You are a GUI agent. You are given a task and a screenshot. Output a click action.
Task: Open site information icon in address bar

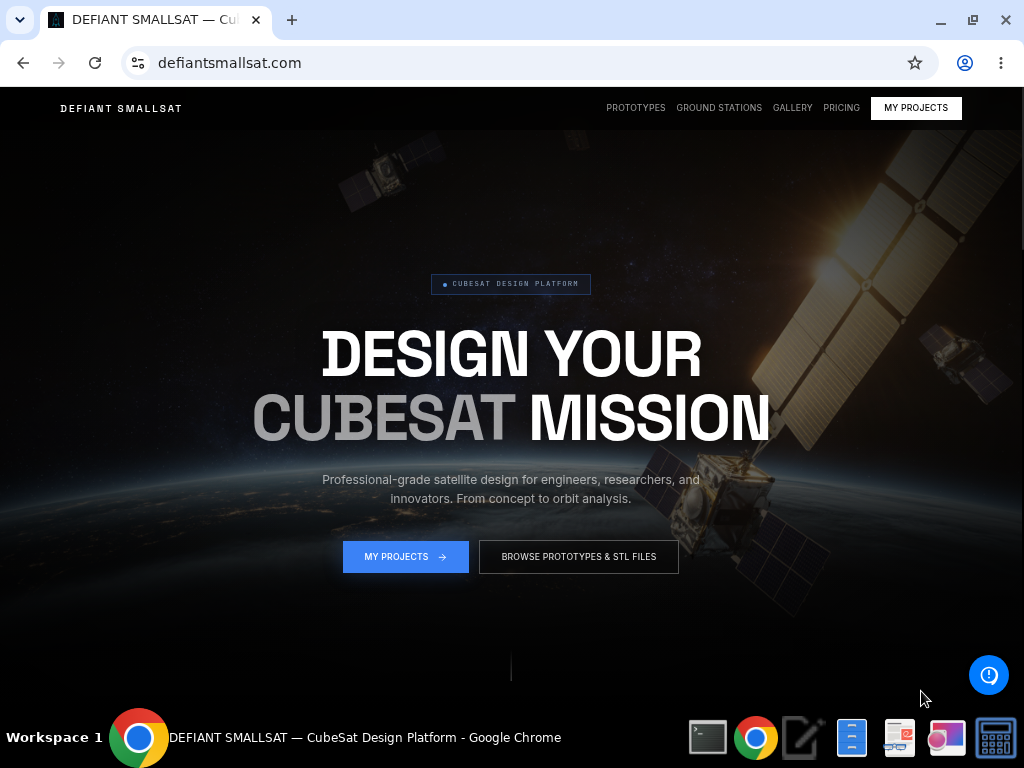[138, 63]
